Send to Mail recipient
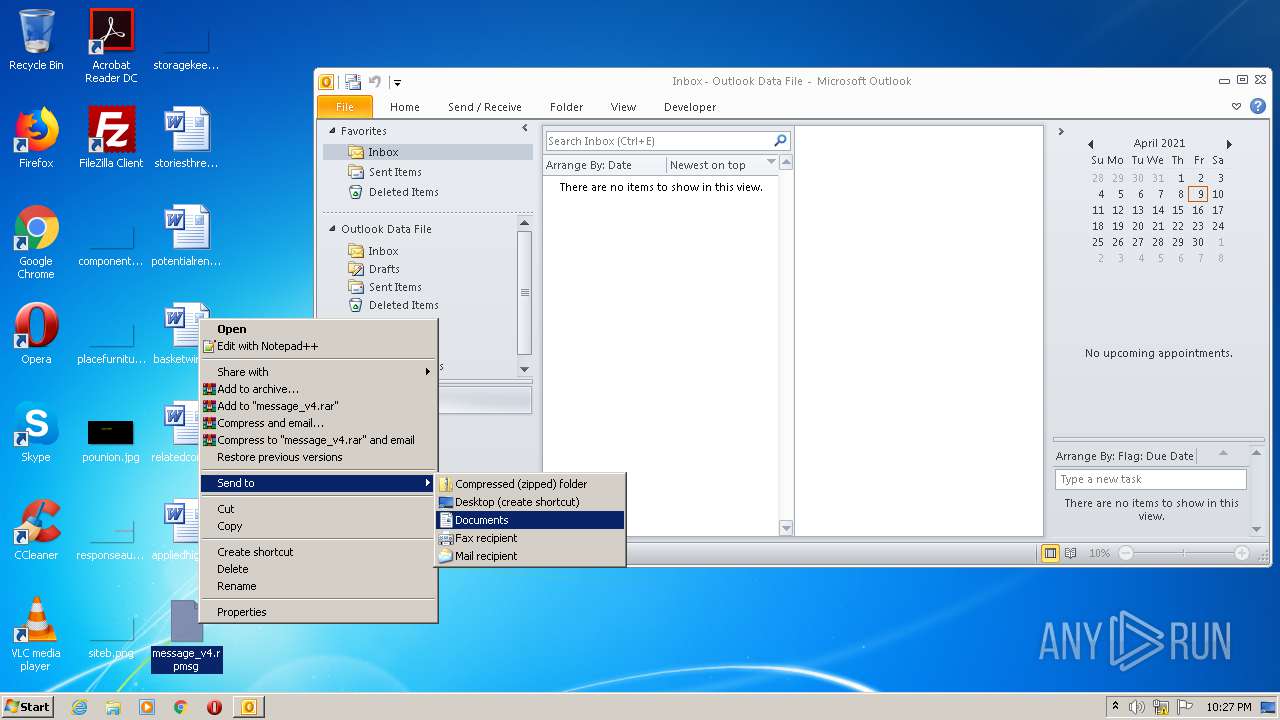This screenshot has width=1280, height=720. (530, 556)
